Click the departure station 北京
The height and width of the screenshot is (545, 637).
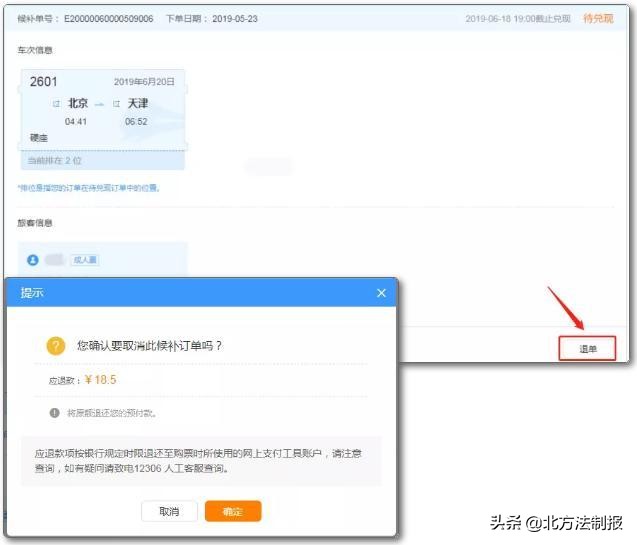click(x=78, y=103)
